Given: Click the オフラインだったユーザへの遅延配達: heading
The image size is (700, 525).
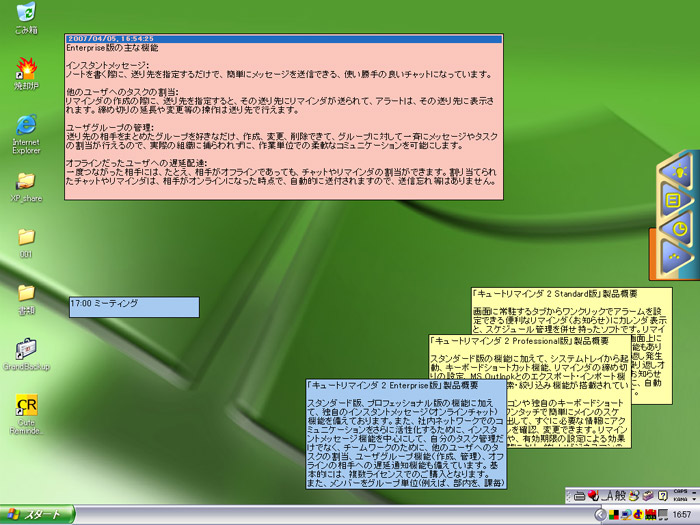Looking at the screenshot, I should click(136, 163).
